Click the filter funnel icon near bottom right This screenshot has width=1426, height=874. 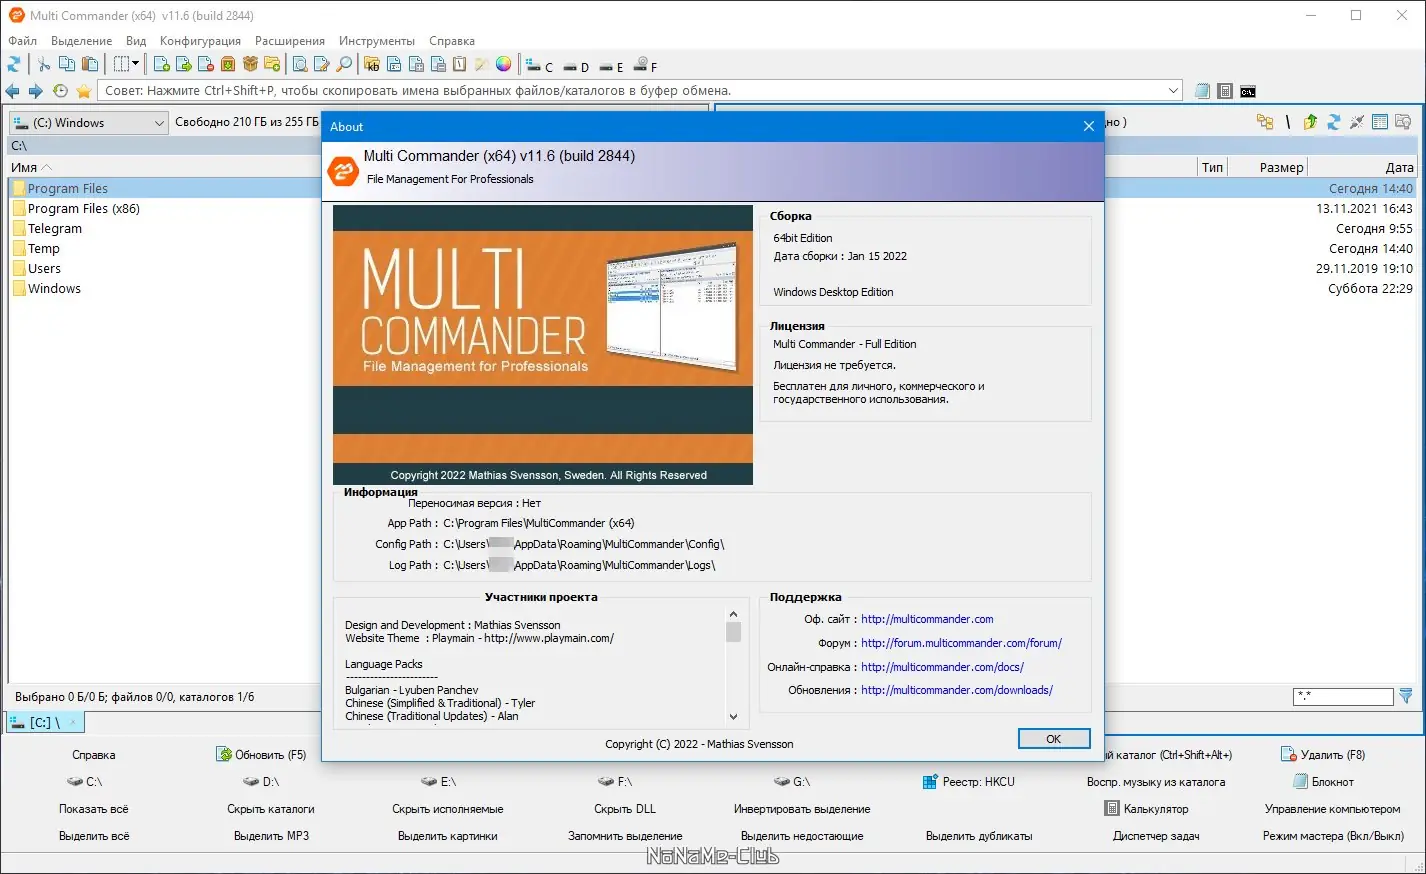(1406, 696)
